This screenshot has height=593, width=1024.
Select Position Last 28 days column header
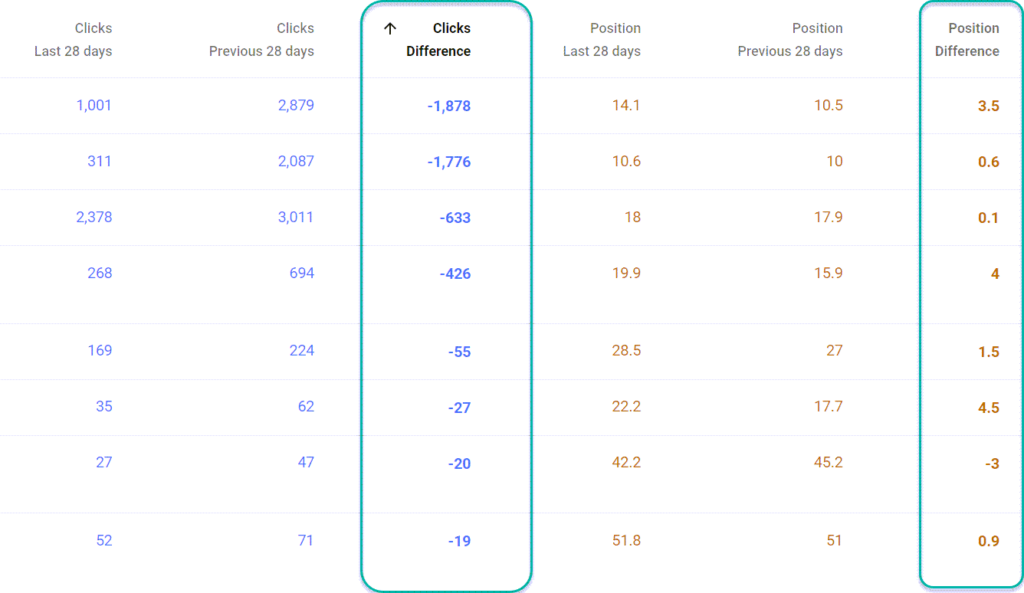(601, 39)
